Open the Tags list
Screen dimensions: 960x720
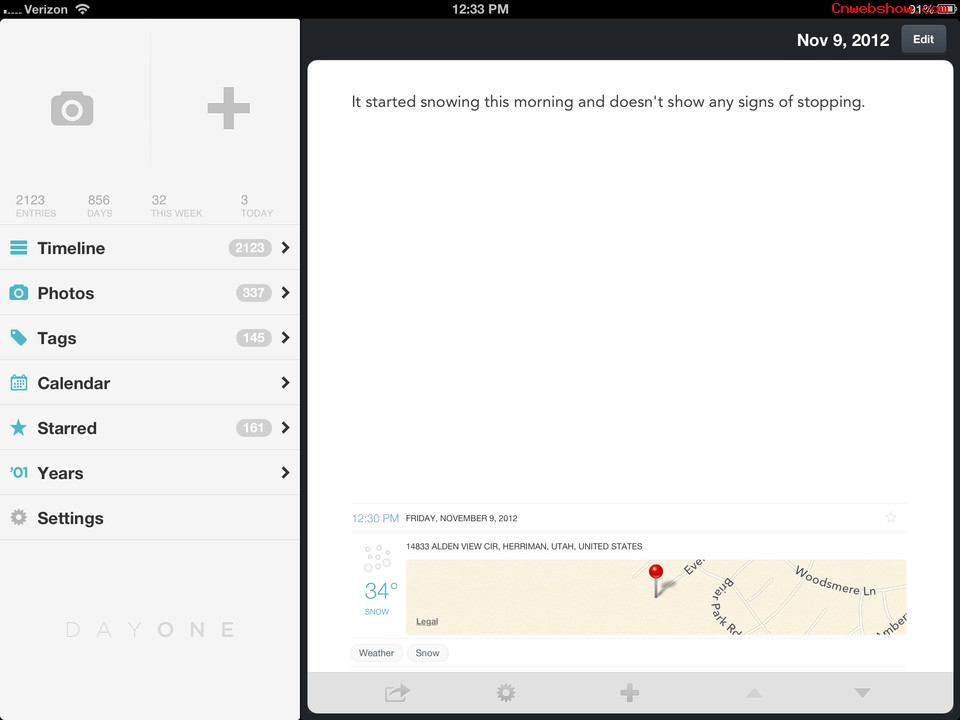click(57, 338)
